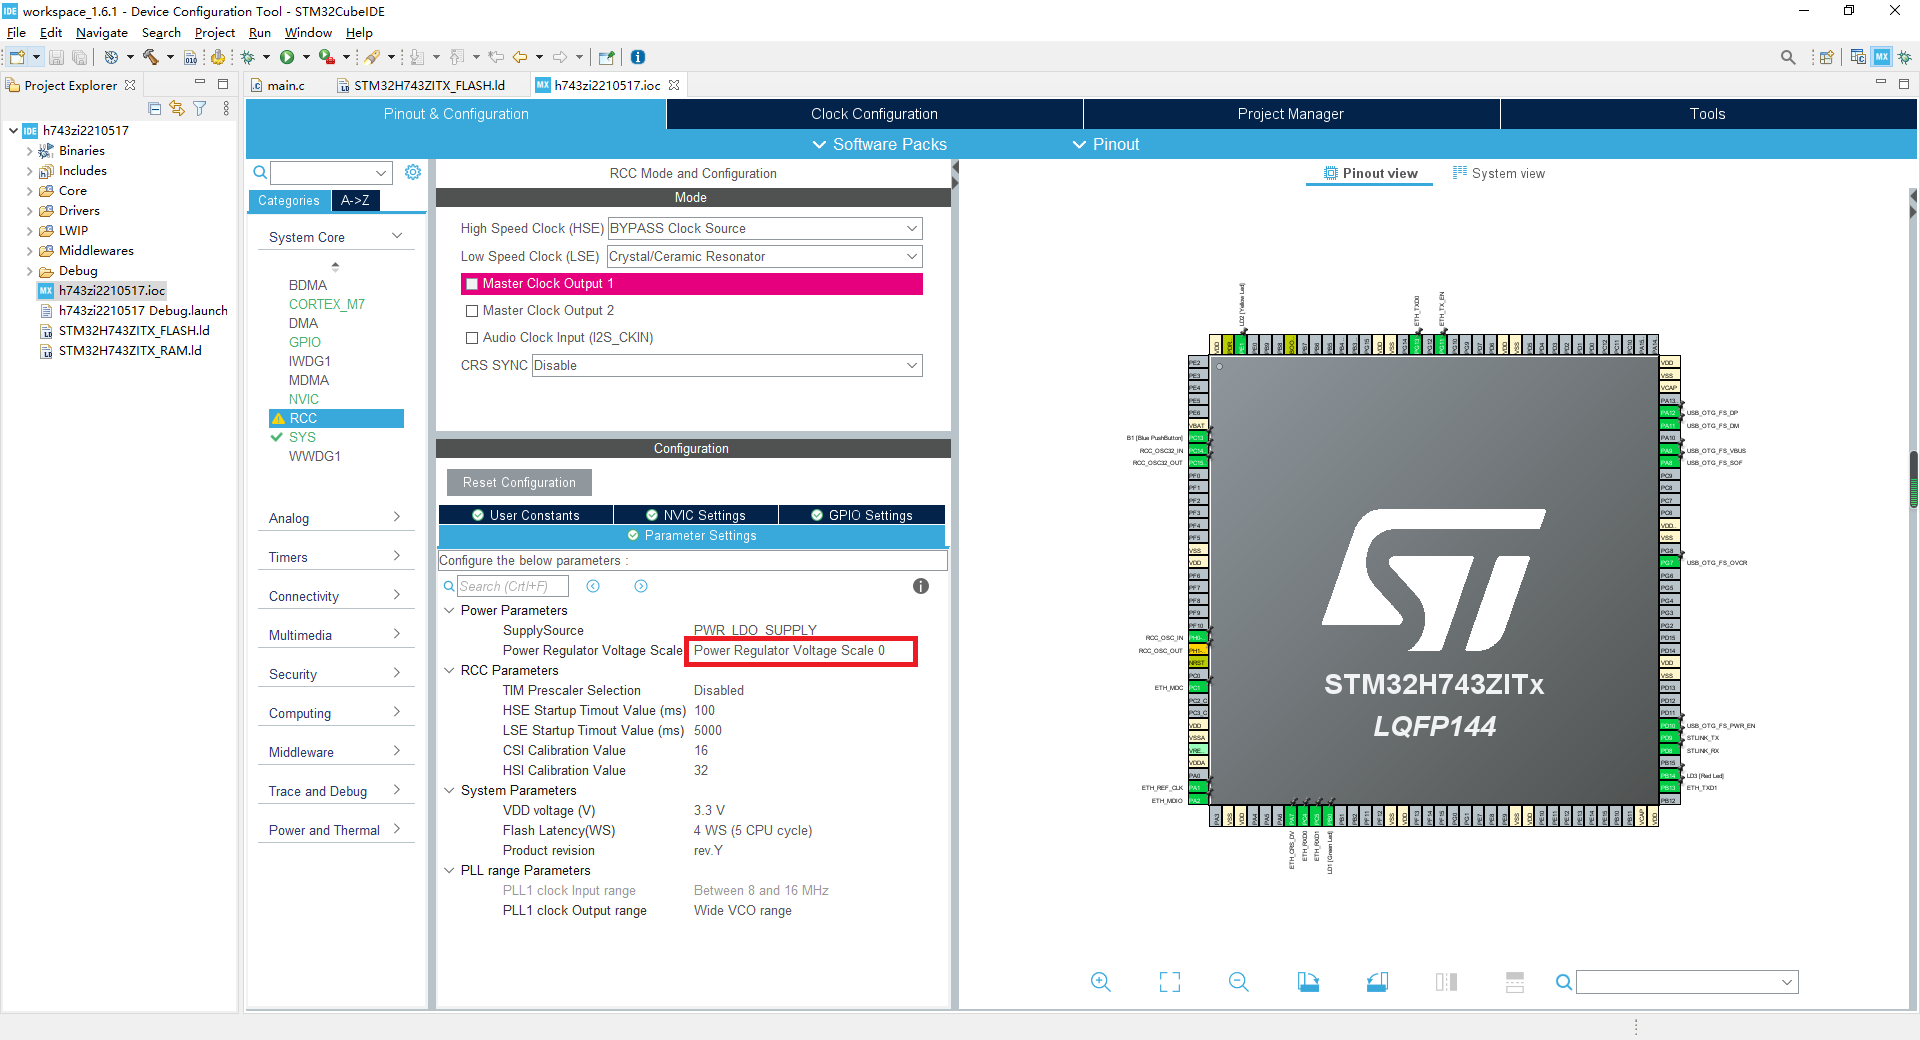Zoom out on the chip pinout
Screen dimensions: 1920x1040
[1238, 982]
